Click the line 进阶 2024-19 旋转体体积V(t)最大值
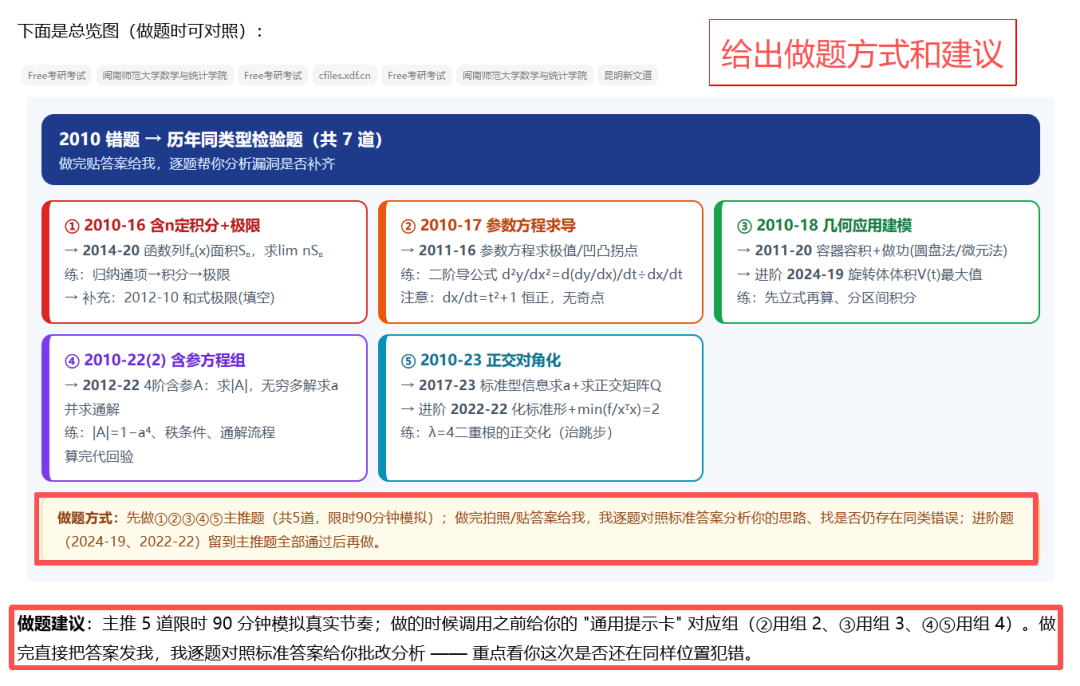This screenshot has height=686, width=1080. point(859,274)
